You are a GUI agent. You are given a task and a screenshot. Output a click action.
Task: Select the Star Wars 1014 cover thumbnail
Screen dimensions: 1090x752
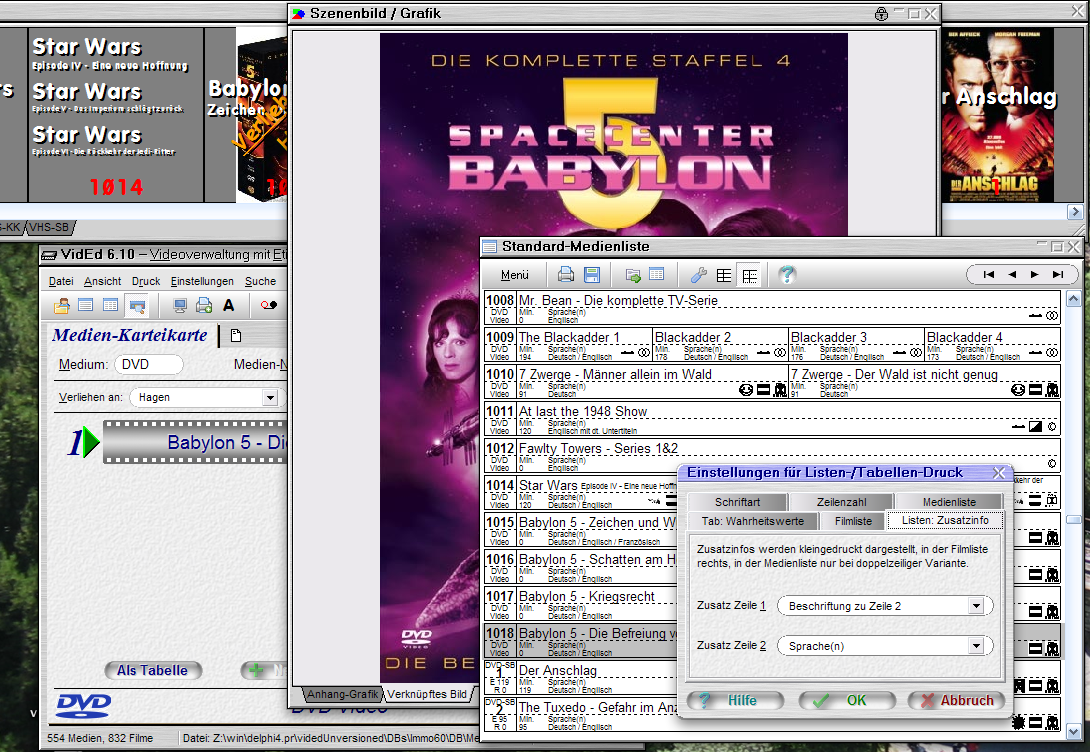[x=115, y=115]
